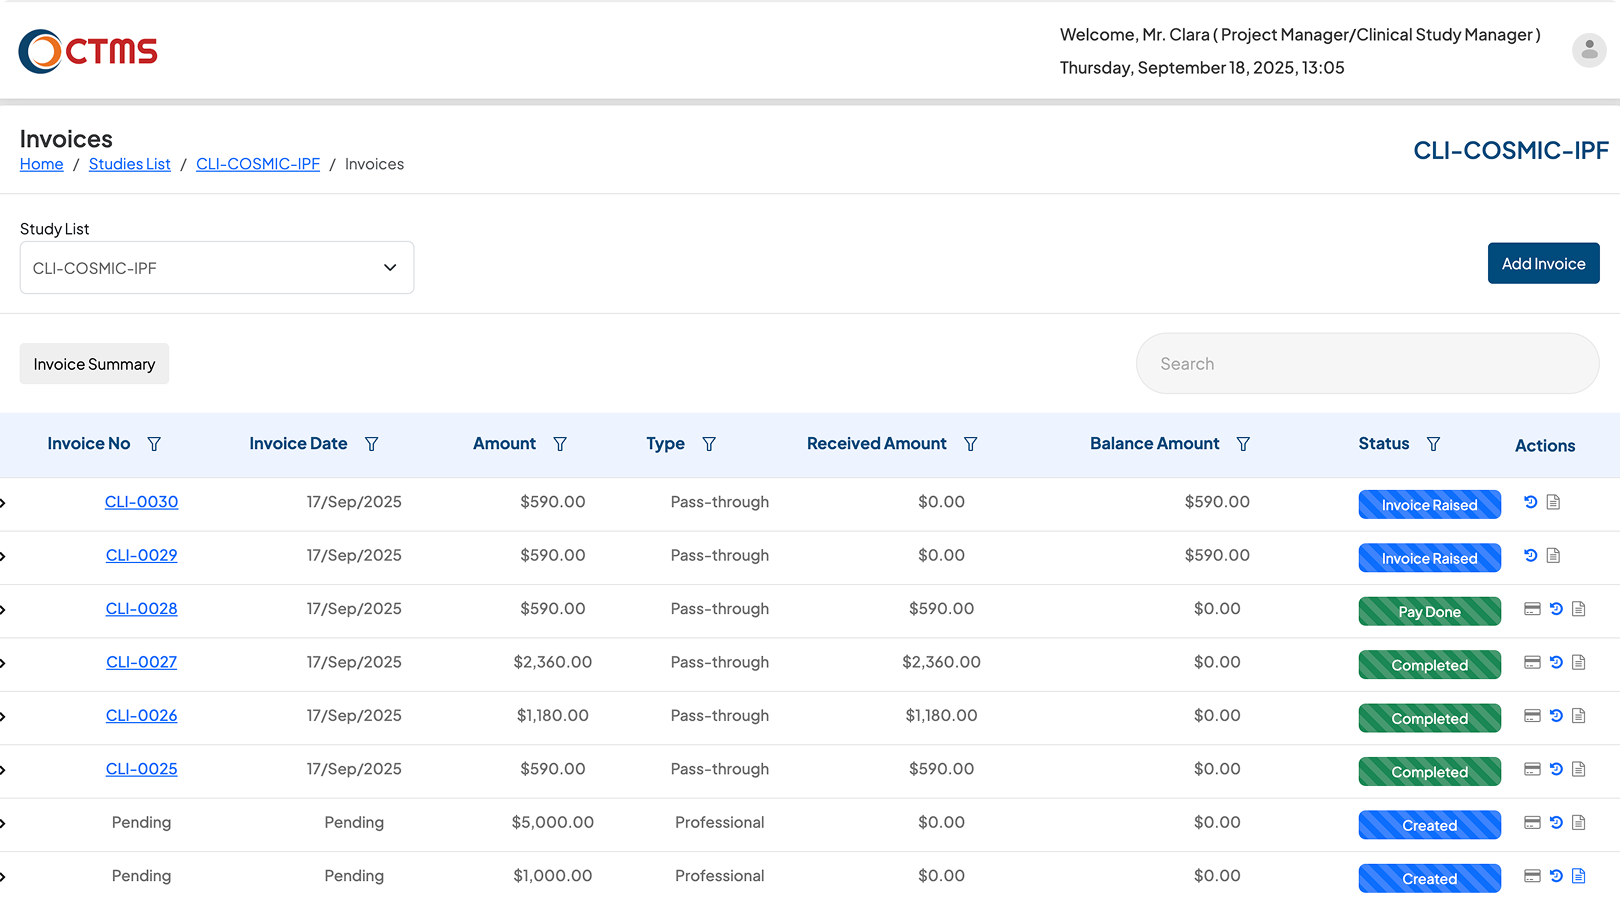Open payment card icon for the $5,000.00 invoice
This screenshot has height=897, width=1620.
(1532, 822)
